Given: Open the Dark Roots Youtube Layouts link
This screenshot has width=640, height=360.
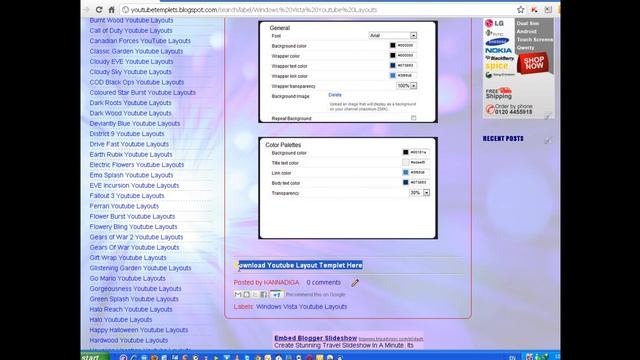Looking at the screenshot, I should pyautogui.click(x=130, y=103).
